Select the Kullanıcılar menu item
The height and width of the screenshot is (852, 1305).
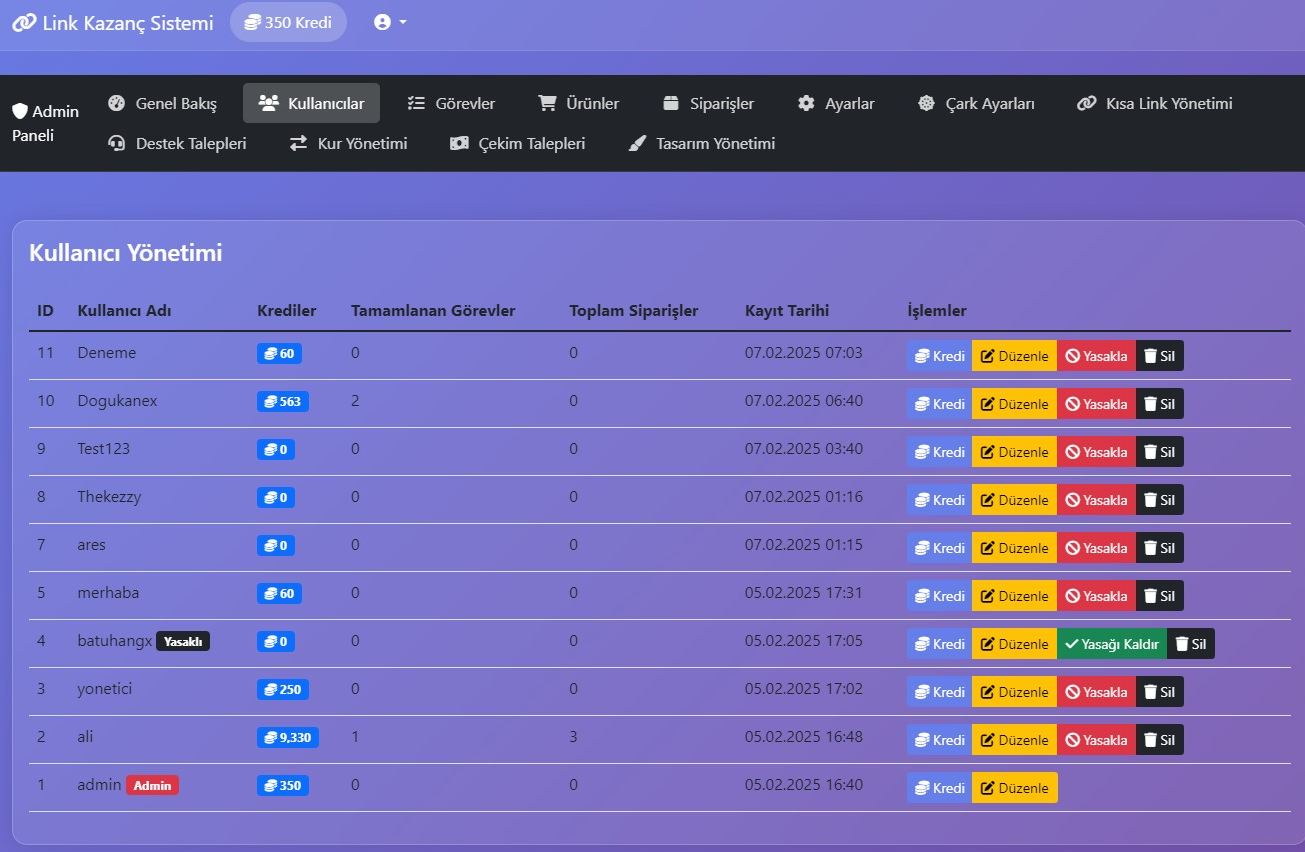click(x=311, y=103)
